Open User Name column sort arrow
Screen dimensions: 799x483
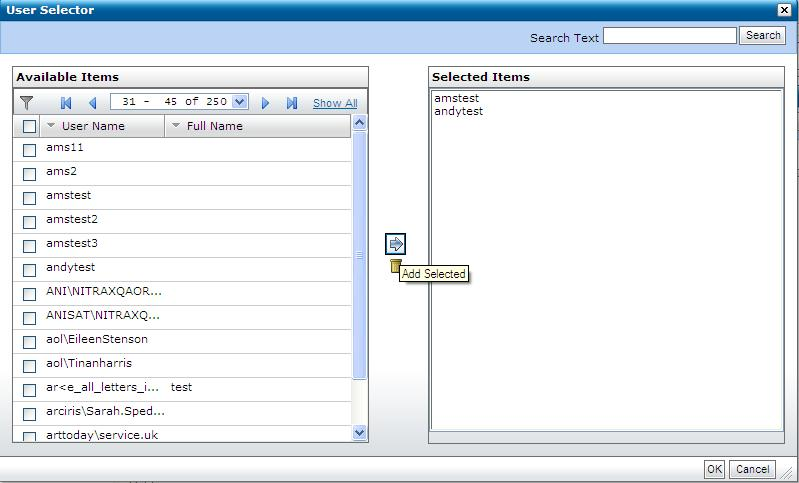[50, 125]
